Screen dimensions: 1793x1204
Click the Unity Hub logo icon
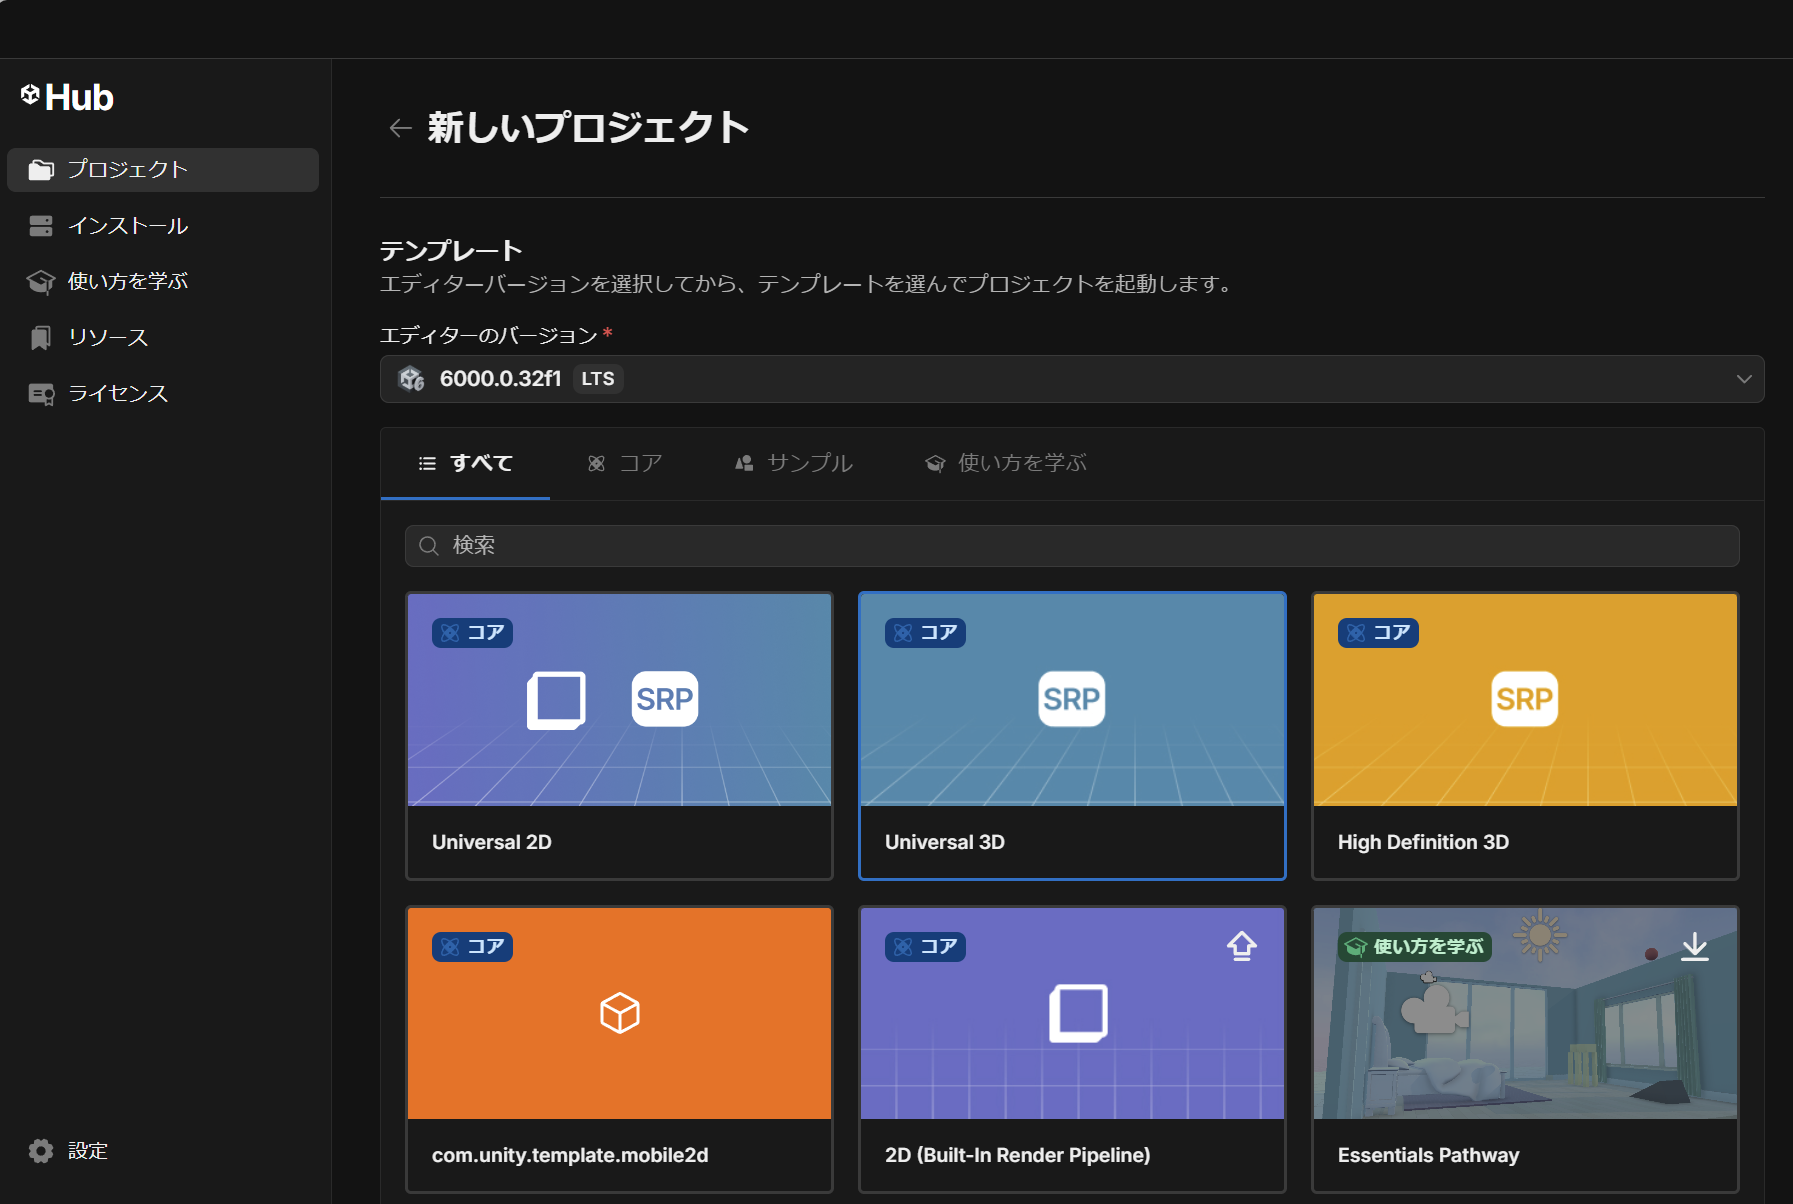[30, 95]
